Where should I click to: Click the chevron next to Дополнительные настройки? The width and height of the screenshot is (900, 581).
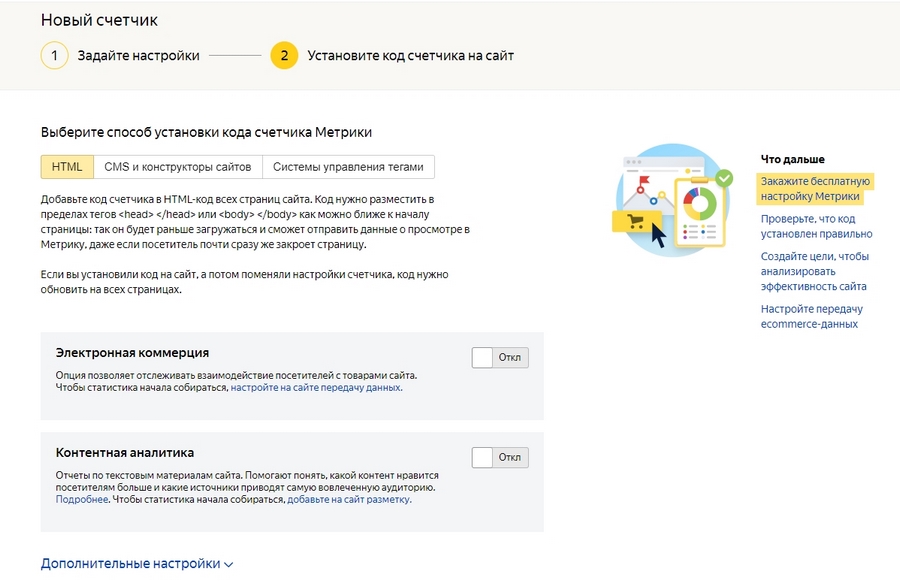click(x=228, y=564)
